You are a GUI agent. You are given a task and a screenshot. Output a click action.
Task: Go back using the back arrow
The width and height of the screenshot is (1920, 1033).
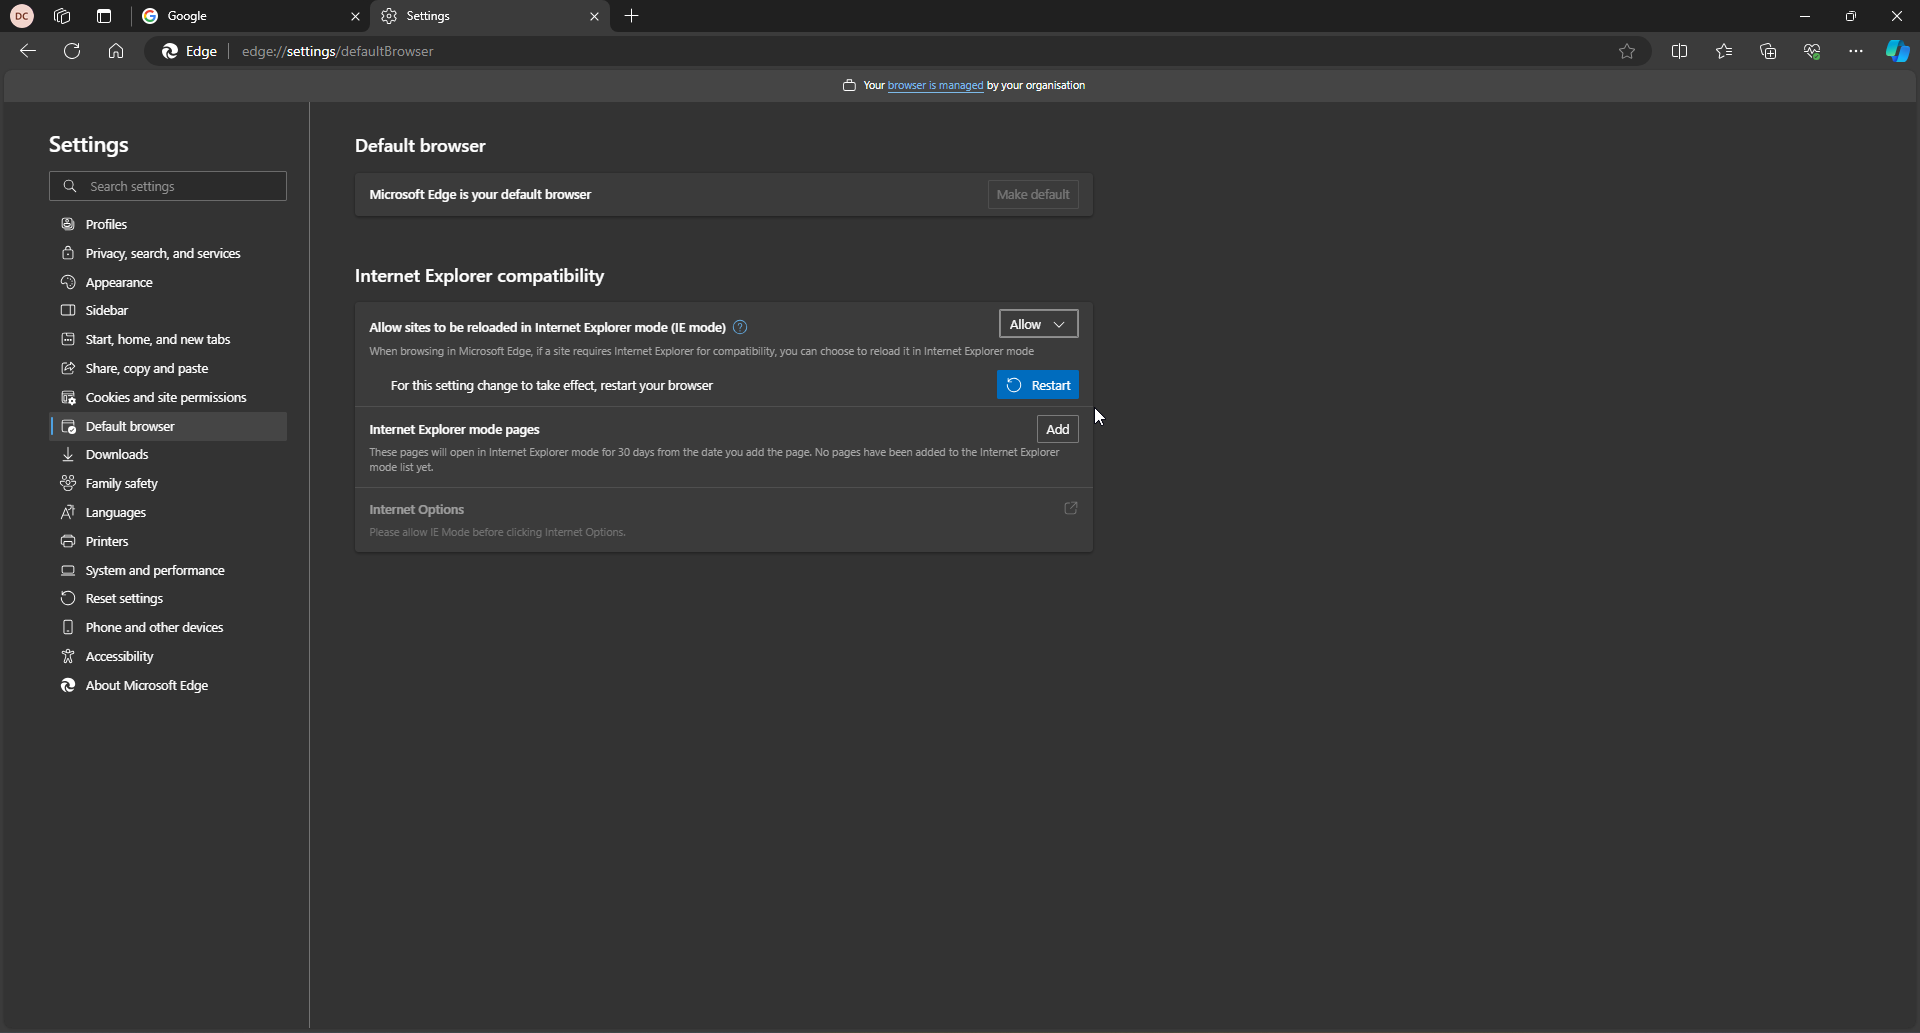[28, 51]
